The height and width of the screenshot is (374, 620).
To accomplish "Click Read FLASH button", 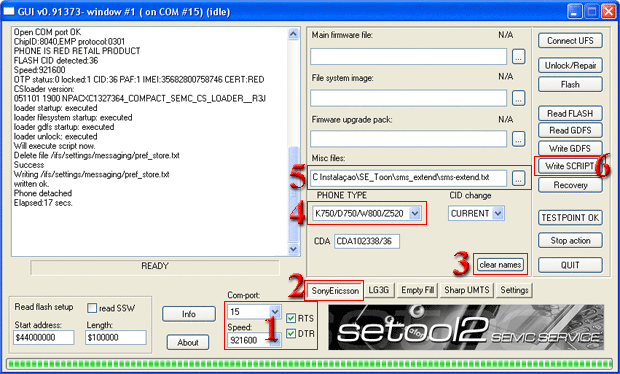I will tap(570, 113).
